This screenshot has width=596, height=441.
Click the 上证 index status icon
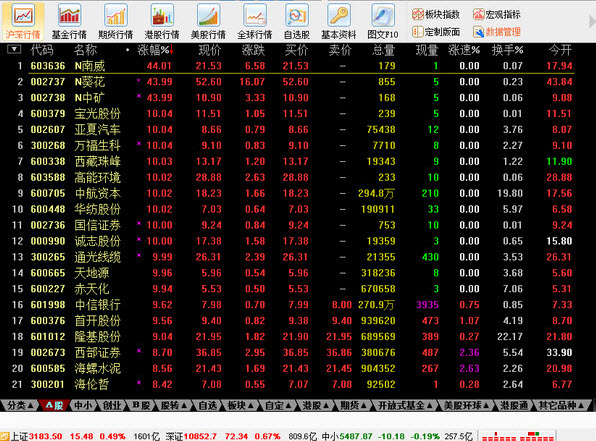click(x=5, y=436)
